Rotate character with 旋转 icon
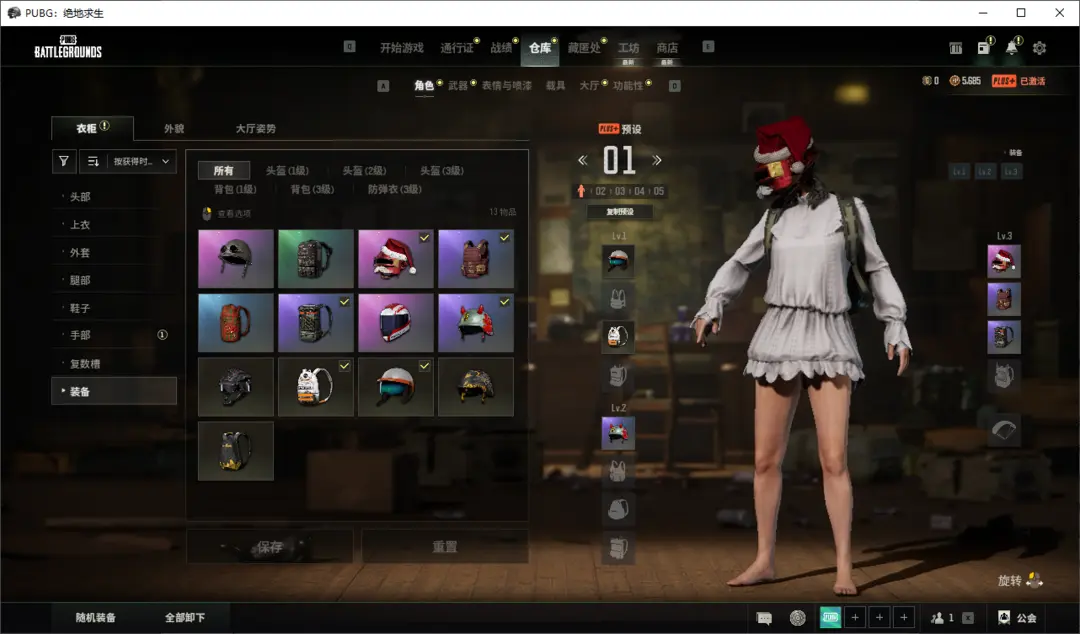1080x634 pixels. coord(1034,580)
